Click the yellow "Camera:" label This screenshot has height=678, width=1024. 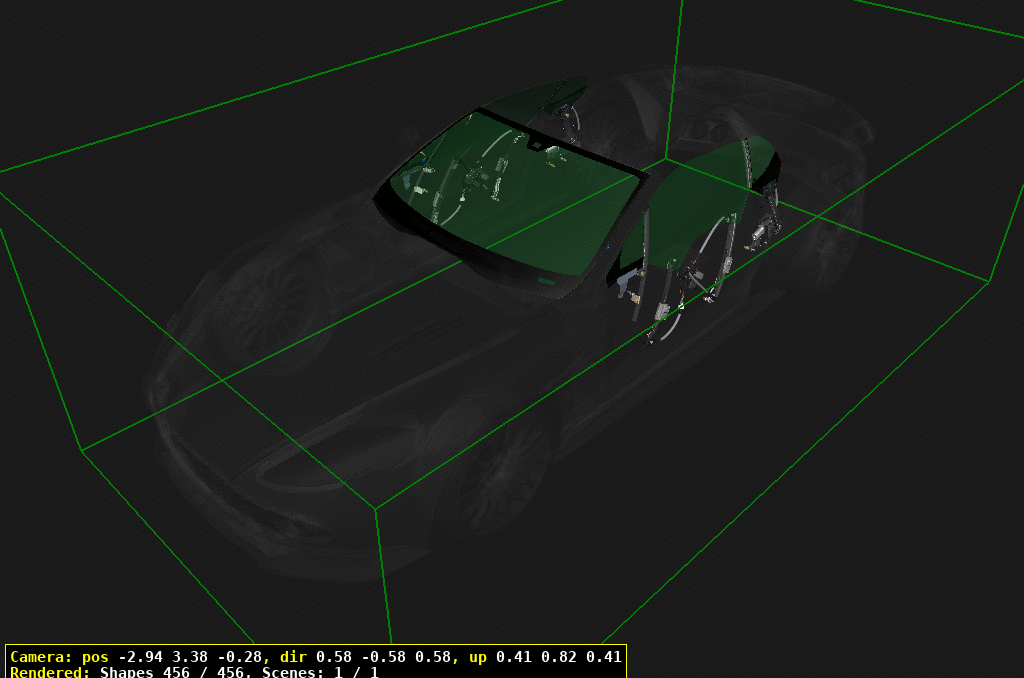42,657
